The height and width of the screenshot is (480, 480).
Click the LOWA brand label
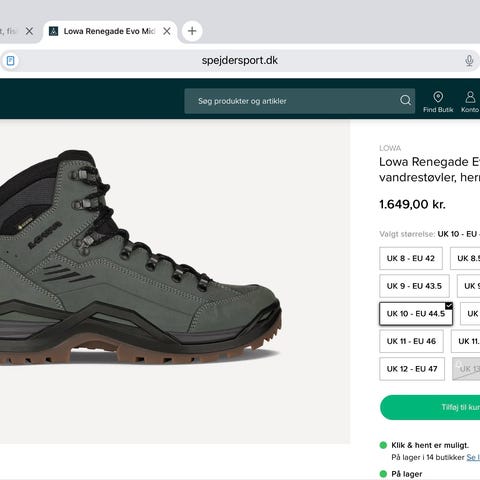(x=390, y=148)
